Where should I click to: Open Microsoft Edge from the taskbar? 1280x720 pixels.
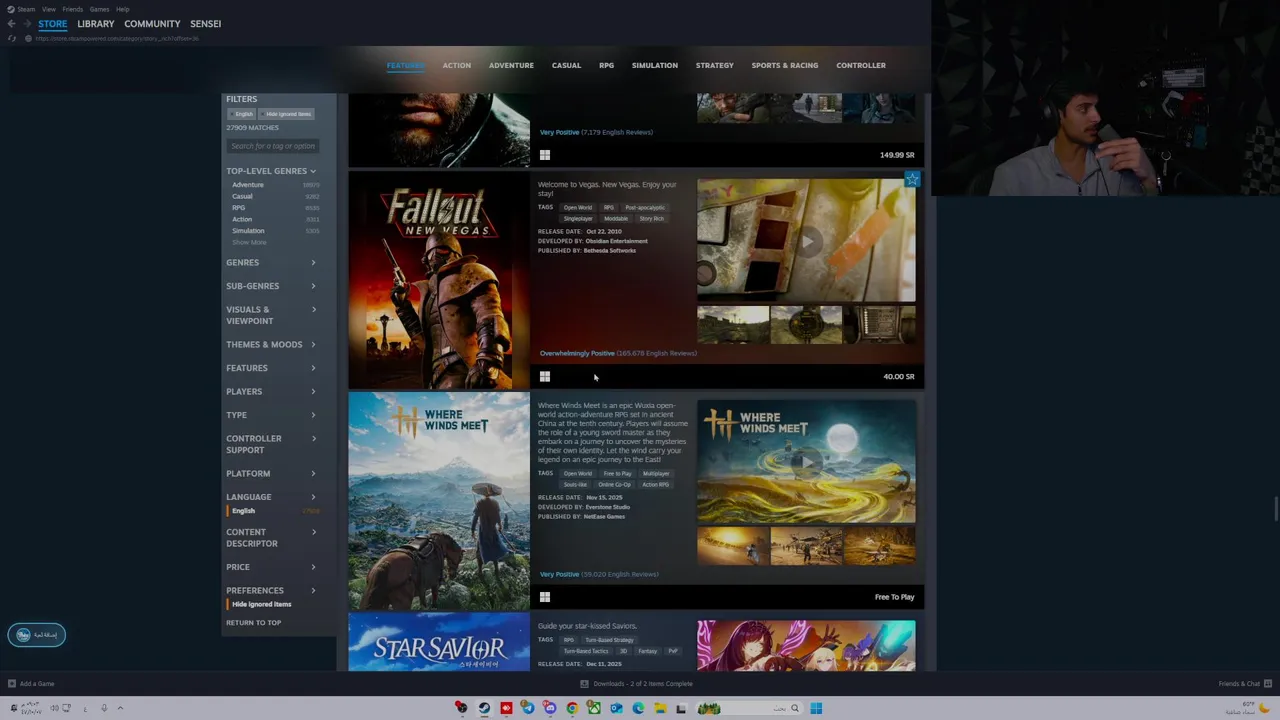(x=638, y=708)
